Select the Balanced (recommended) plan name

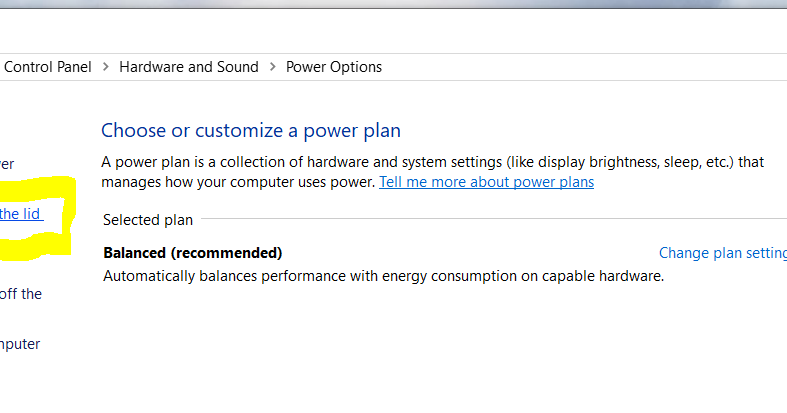[193, 253]
